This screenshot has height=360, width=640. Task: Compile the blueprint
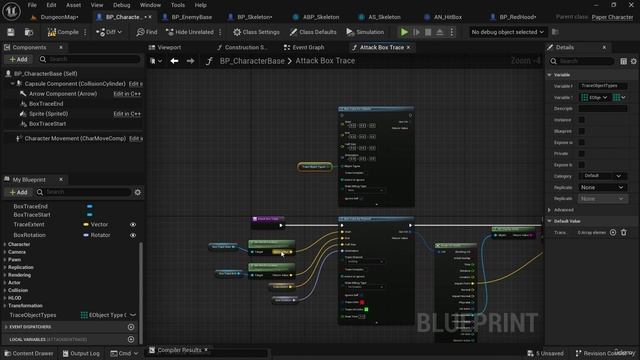(x=63, y=32)
